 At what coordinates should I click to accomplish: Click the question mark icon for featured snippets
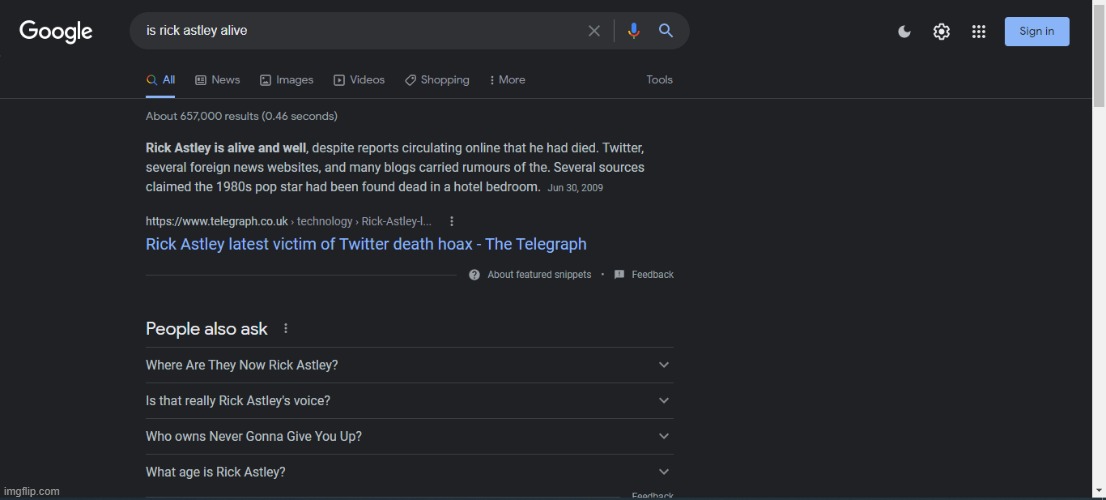coord(475,275)
